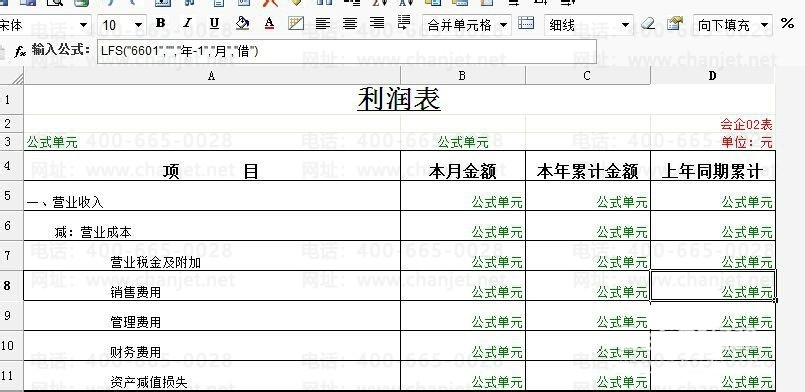This screenshot has width=805, height=392.
Task: Click the 资产减值损失 cell
Action: (212, 376)
